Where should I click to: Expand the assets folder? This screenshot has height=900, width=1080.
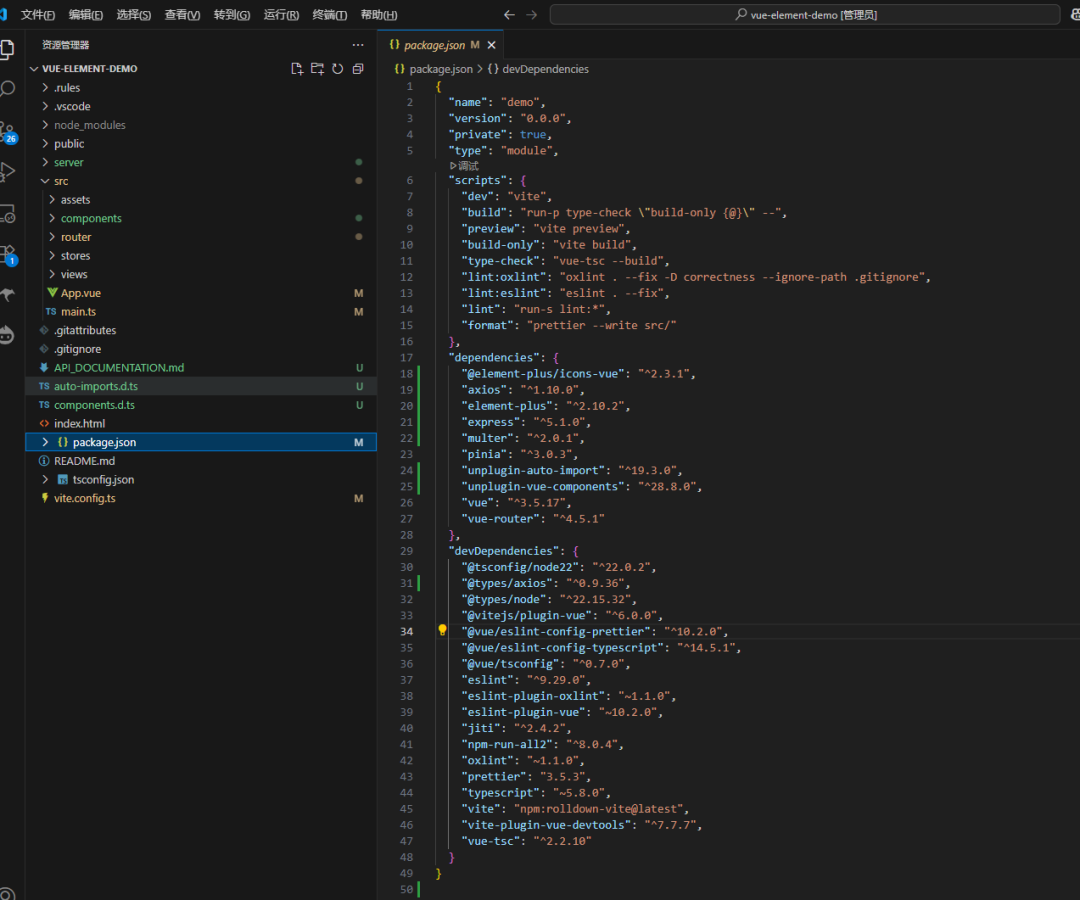(x=75, y=200)
